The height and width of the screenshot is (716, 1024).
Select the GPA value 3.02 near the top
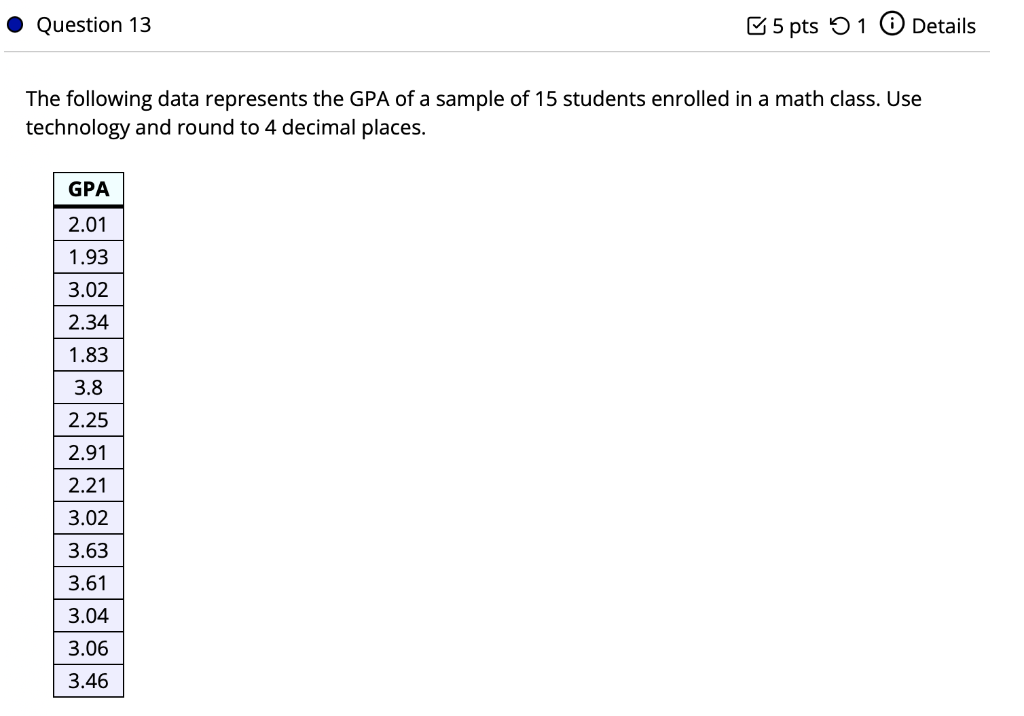(x=88, y=289)
